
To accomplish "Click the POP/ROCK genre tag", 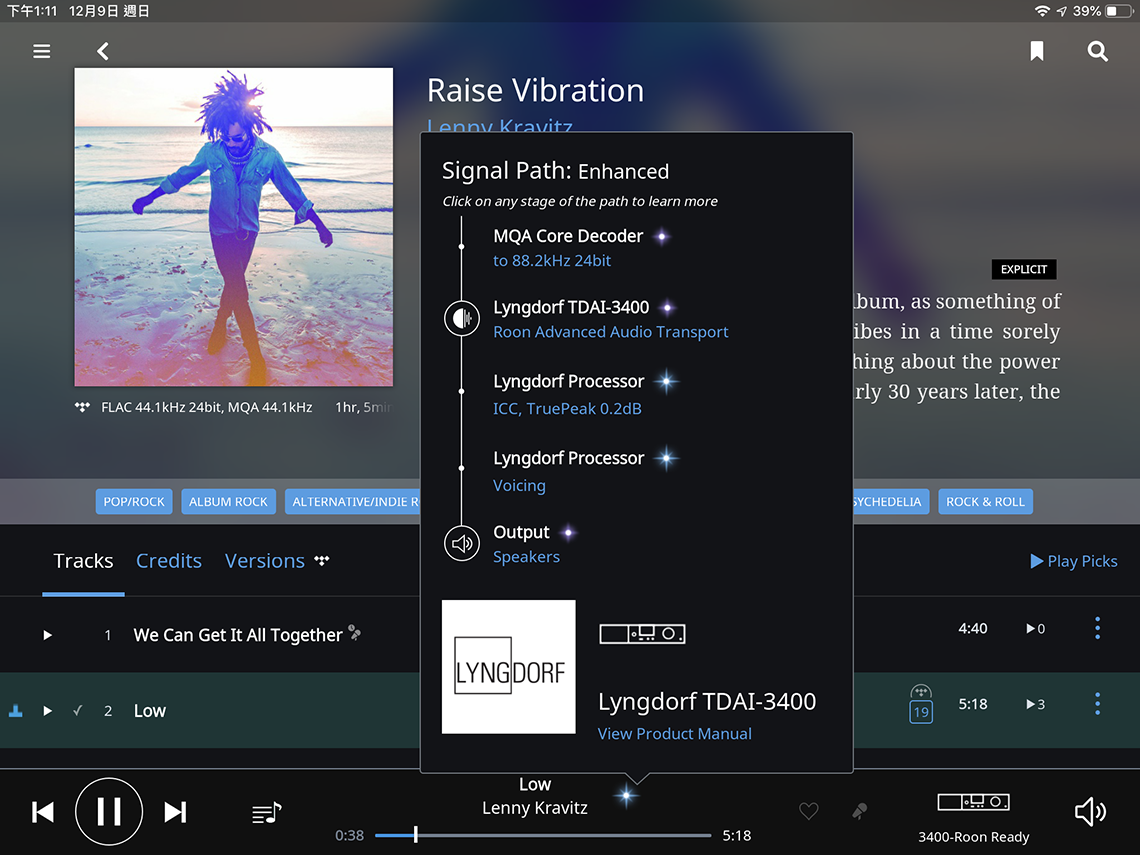I will click(x=134, y=502).
